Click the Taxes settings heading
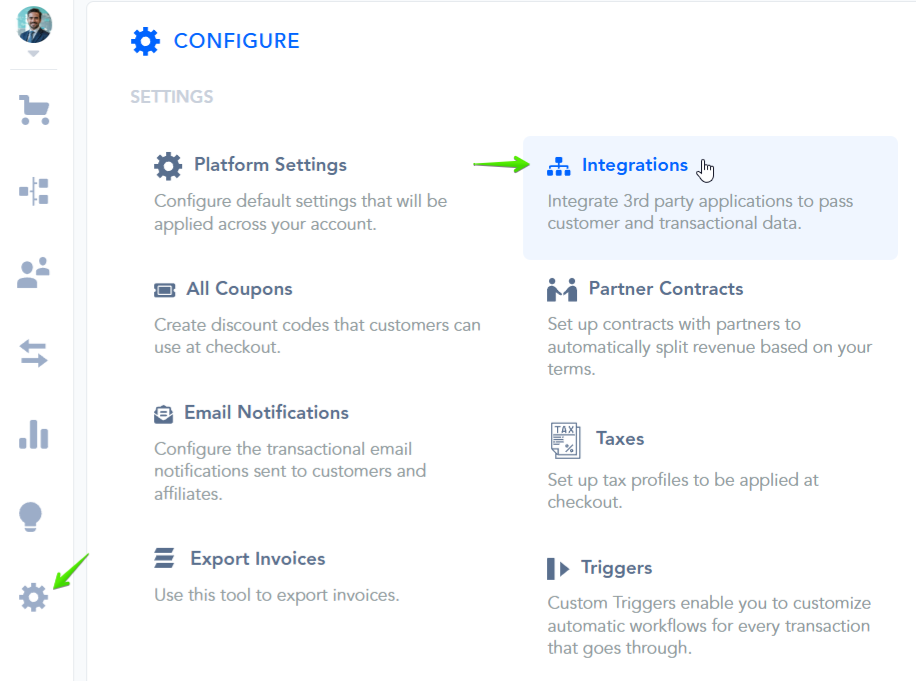 click(x=620, y=439)
